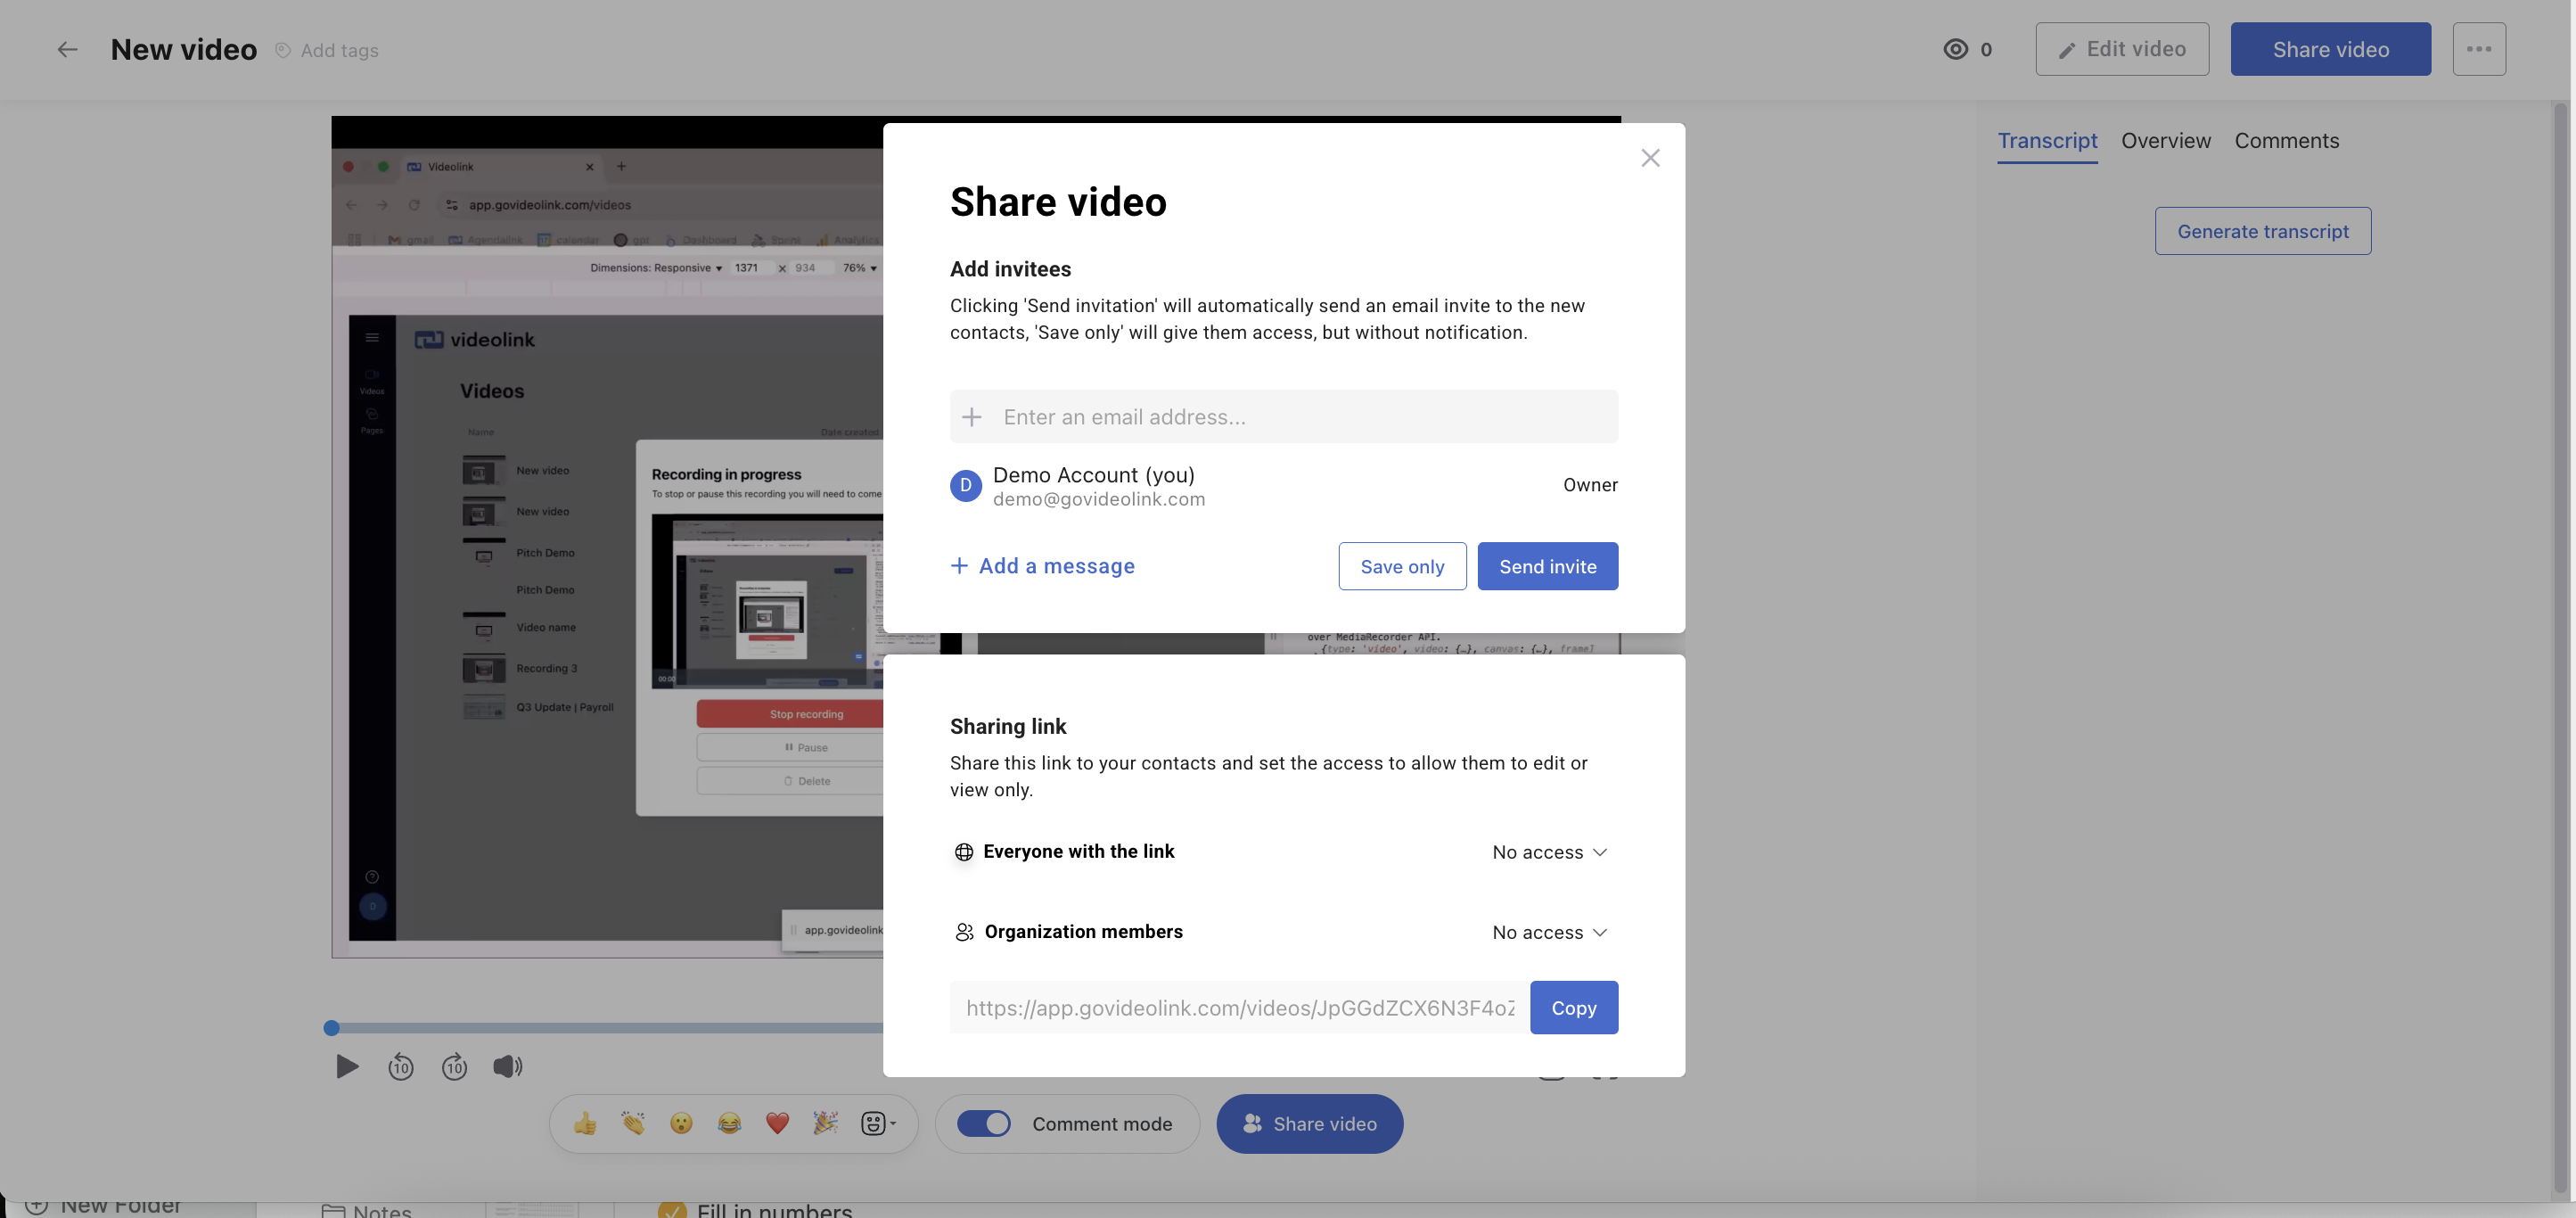Screen dimensions: 2576x1218
Task: Click forward 10 seconds icon
Action: click(454, 1067)
